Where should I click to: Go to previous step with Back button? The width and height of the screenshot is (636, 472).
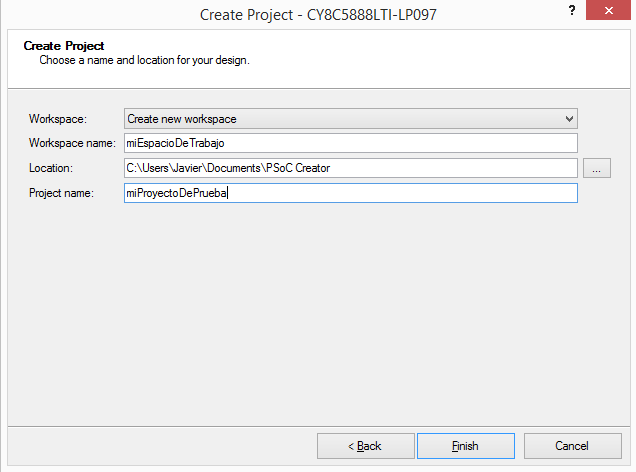(x=365, y=446)
